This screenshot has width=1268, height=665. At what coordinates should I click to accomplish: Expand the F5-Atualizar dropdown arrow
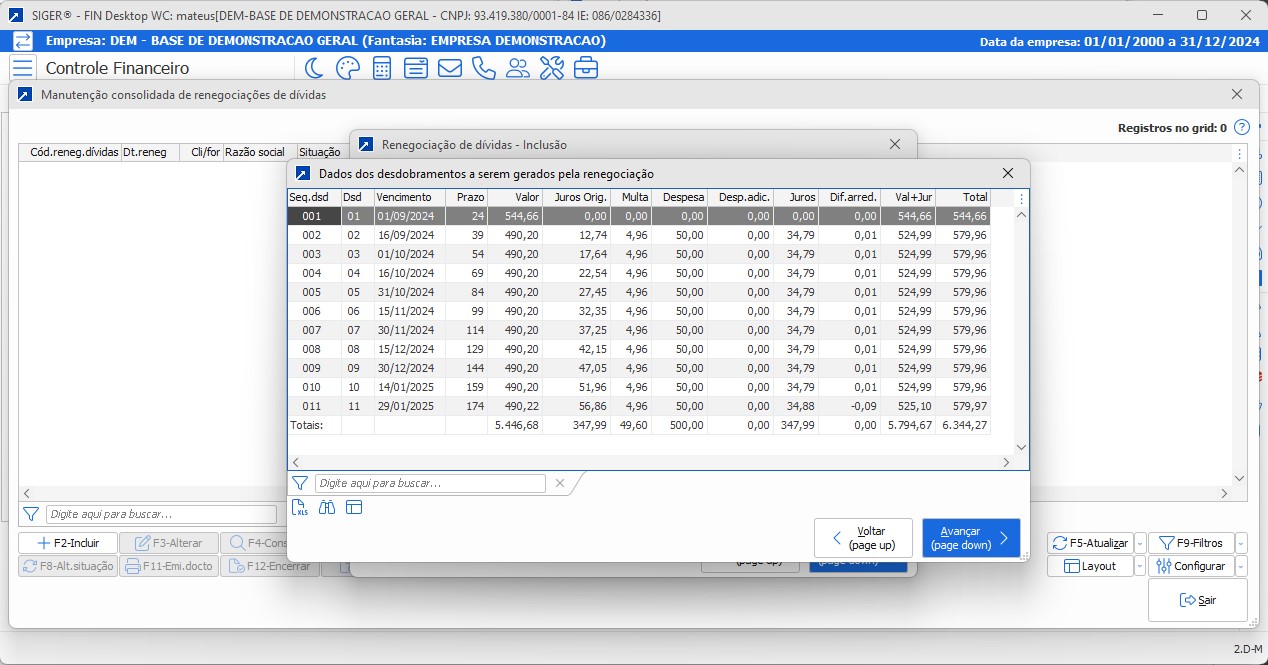[x=1139, y=543]
